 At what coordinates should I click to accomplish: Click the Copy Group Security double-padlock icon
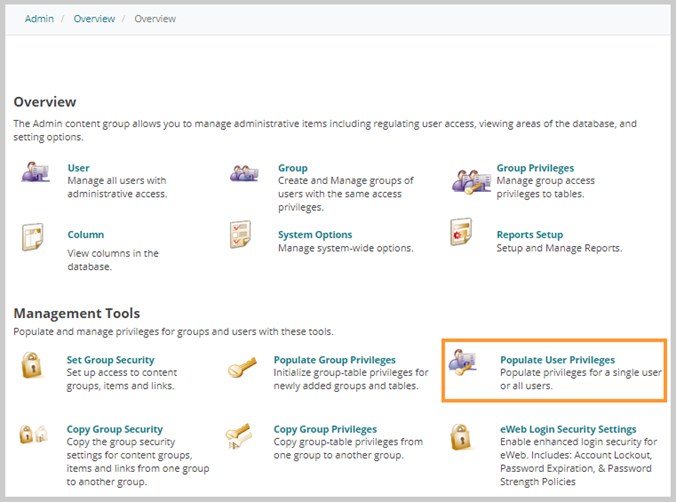33,434
